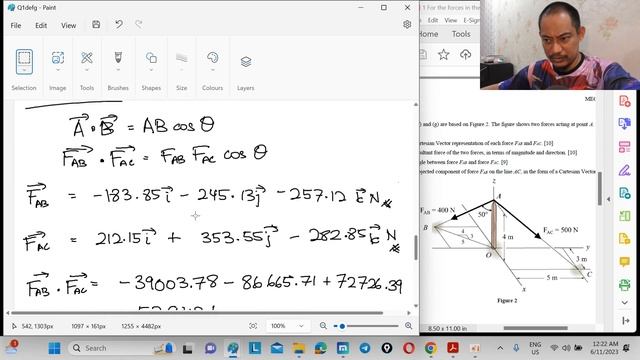Open the clock showing 12:22 AM

click(x=605, y=348)
